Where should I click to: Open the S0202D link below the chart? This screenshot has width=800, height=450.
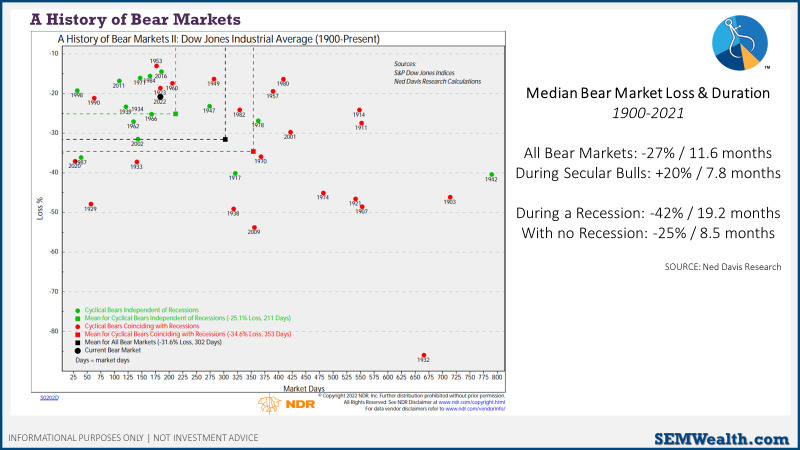[49, 397]
